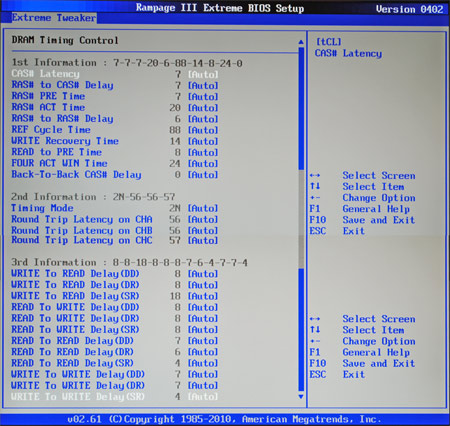Click the 3rd Information timing string

click(180, 263)
